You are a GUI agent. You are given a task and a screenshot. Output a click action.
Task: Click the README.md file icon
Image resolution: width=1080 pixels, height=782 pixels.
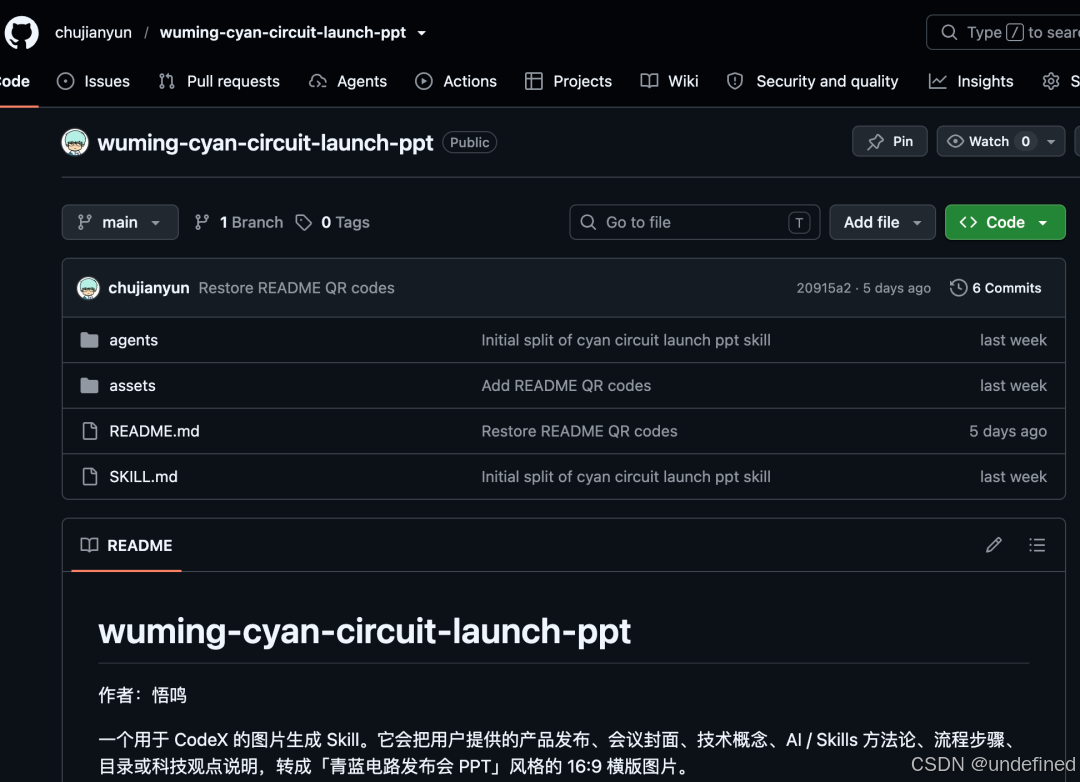click(x=90, y=431)
